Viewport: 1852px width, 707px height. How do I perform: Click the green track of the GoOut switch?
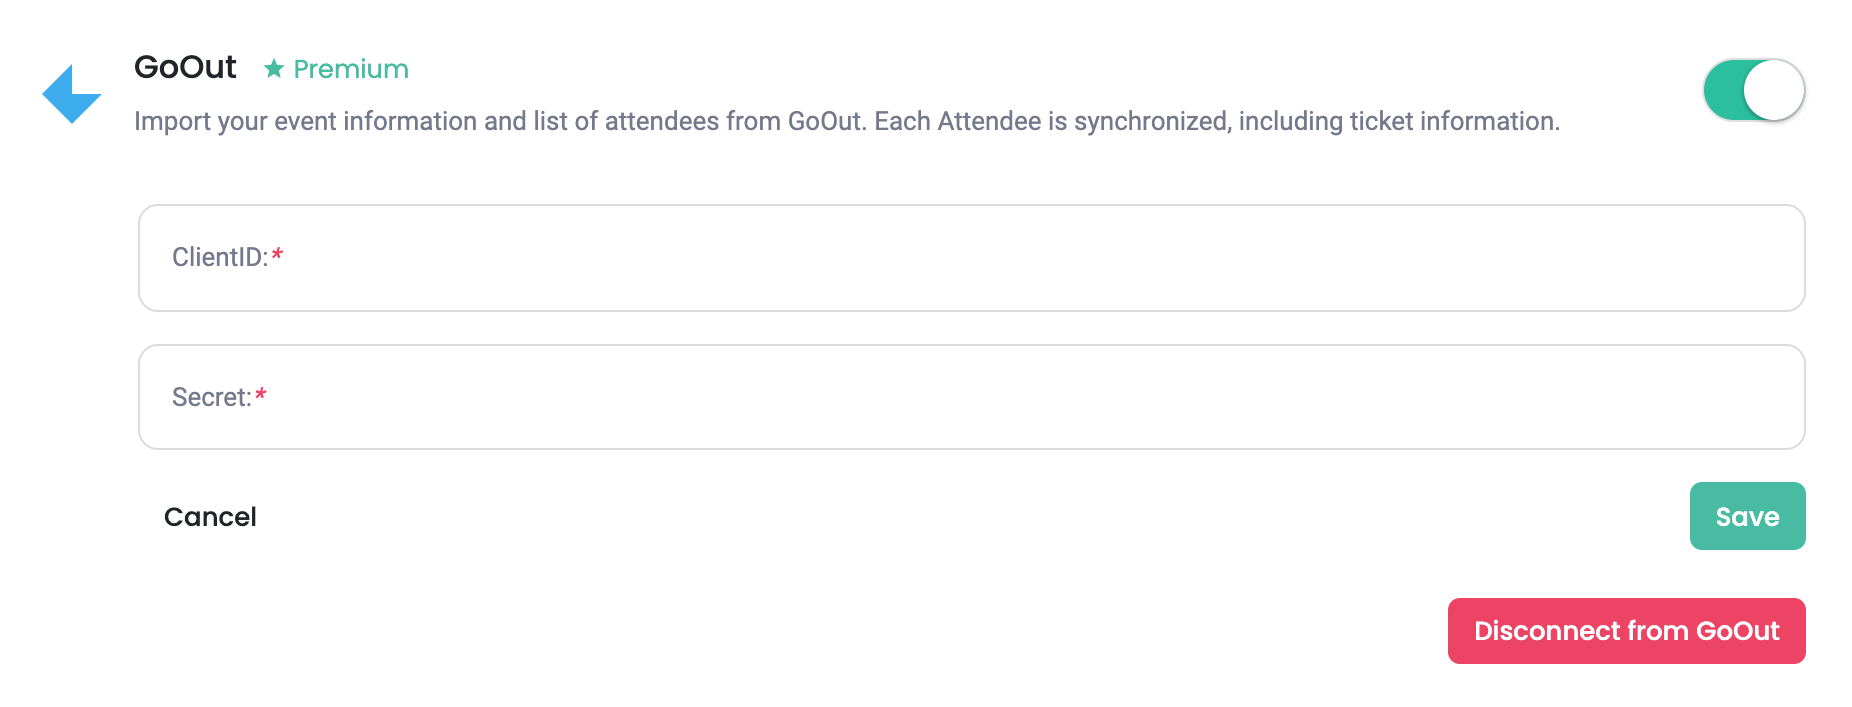(1724, 90)
